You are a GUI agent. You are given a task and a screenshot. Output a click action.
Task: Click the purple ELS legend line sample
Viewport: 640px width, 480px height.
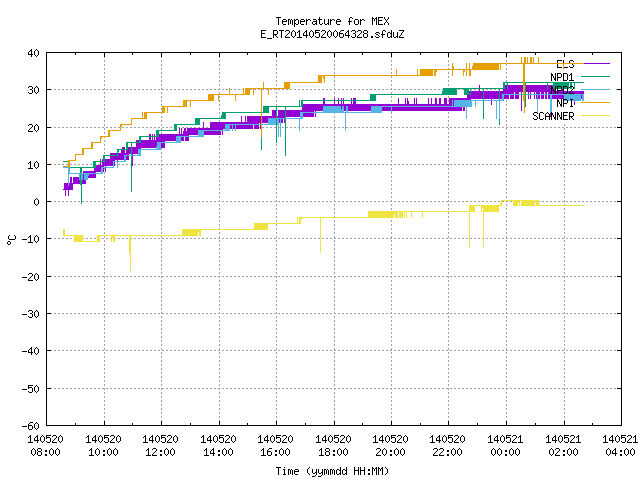point(596,64)
